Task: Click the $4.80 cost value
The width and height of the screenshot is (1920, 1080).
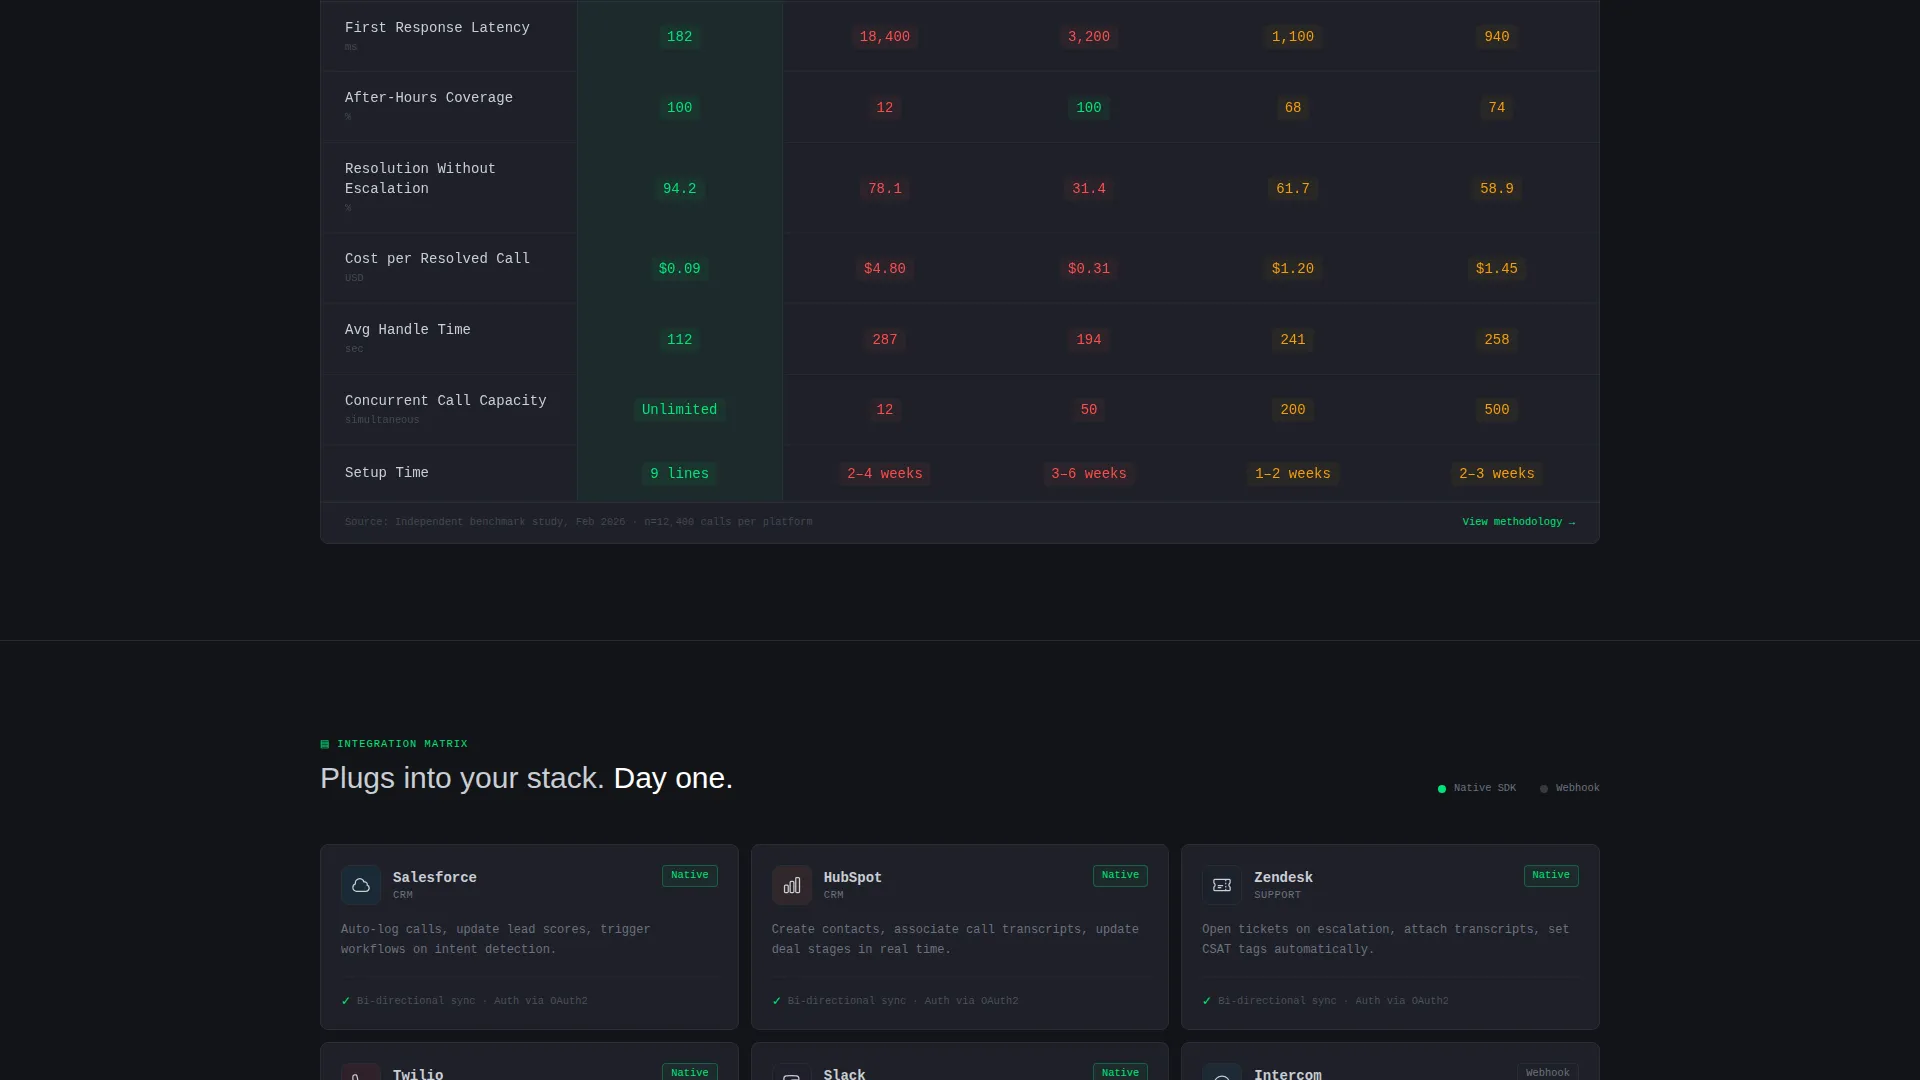Action: pyautogui.click(x=885, y=269)
